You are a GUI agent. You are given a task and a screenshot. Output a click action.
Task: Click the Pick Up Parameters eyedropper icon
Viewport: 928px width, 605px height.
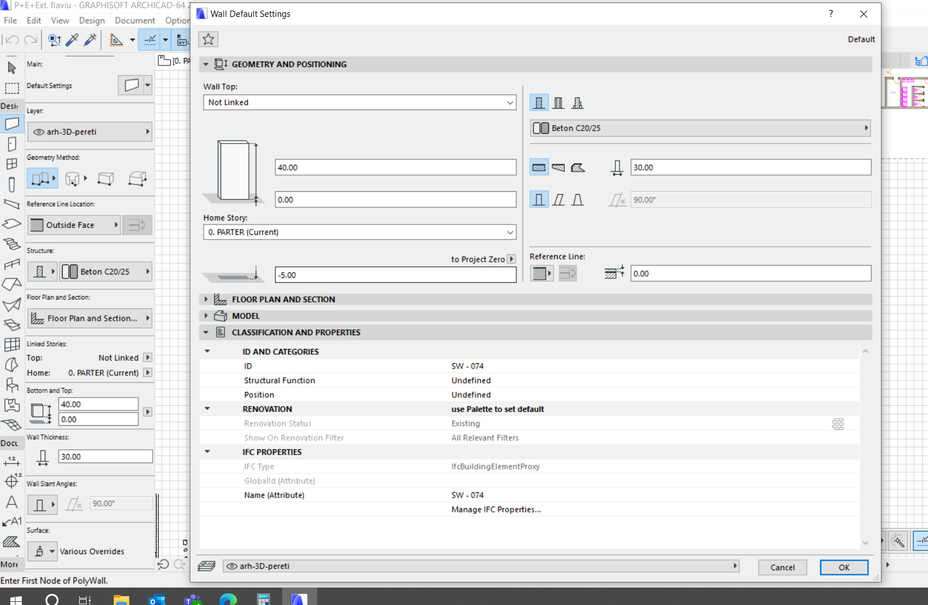(x=72, y=40)
